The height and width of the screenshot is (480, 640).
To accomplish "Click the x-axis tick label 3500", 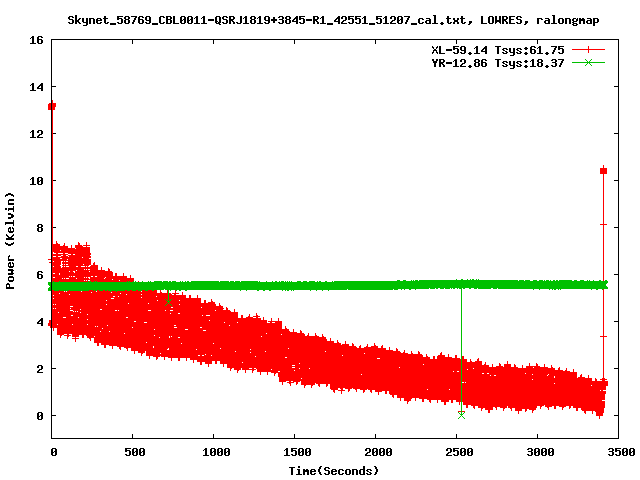I will (621, 452).
